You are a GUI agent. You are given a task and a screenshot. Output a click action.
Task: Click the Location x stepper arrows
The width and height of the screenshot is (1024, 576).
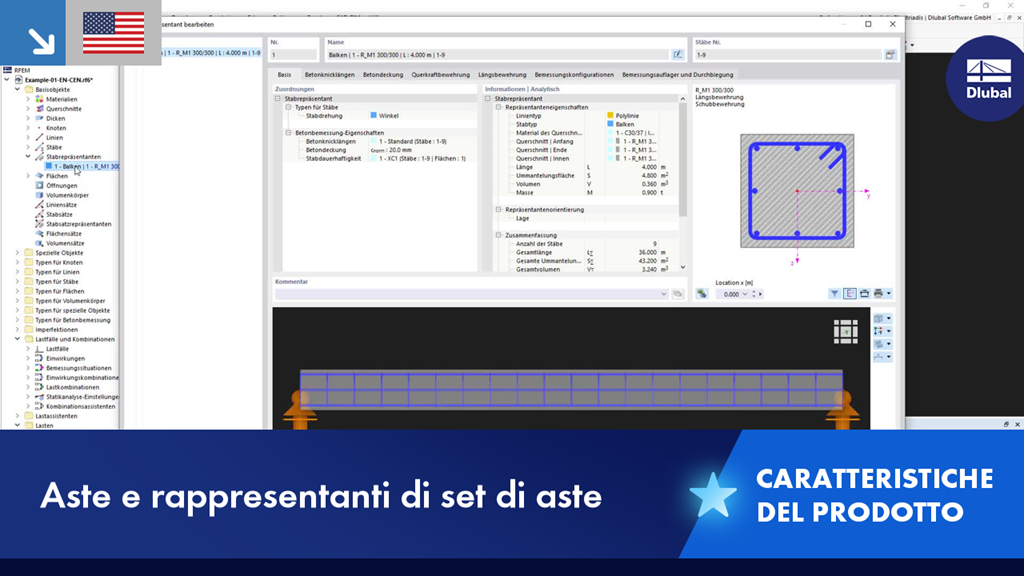(x=754, y=295)
